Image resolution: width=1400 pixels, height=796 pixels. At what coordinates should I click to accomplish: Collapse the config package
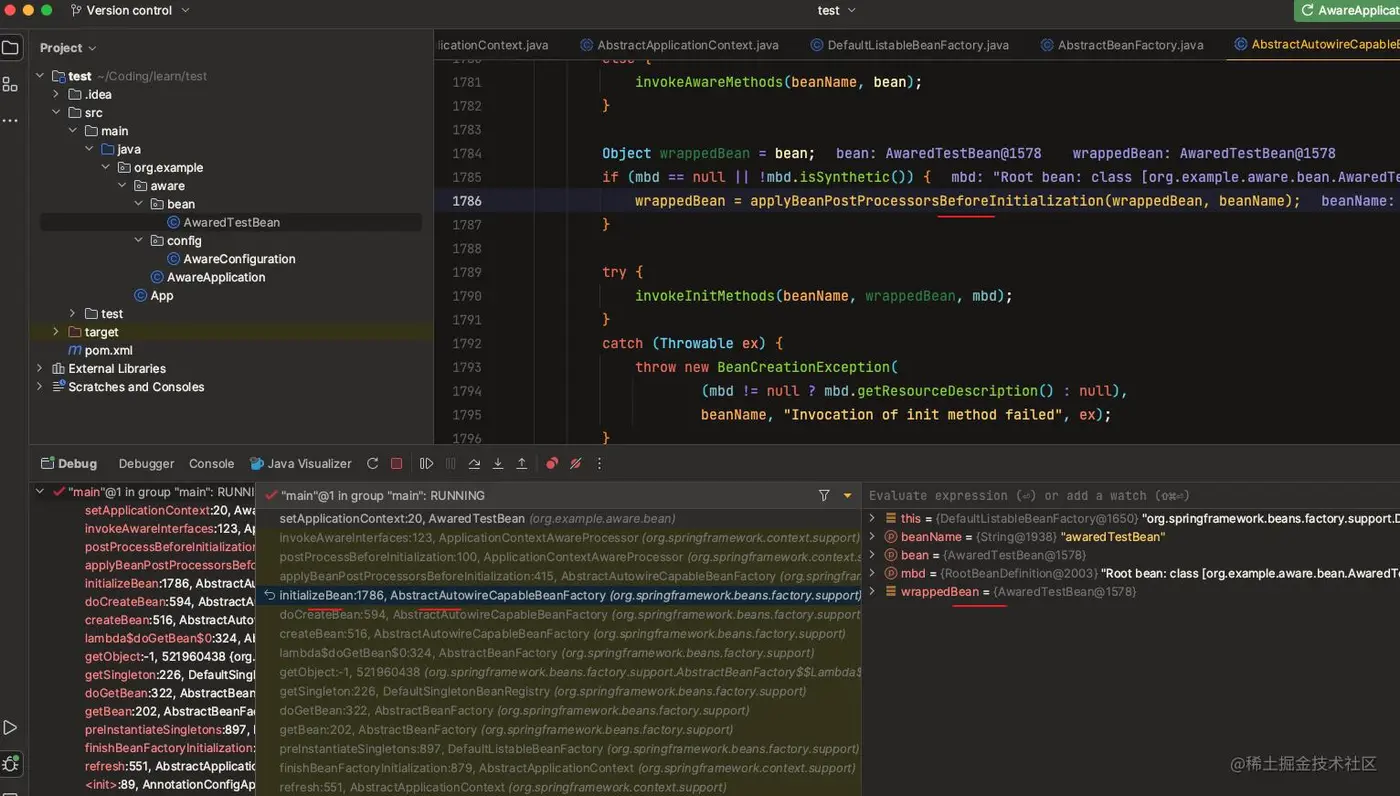[139, 241]
